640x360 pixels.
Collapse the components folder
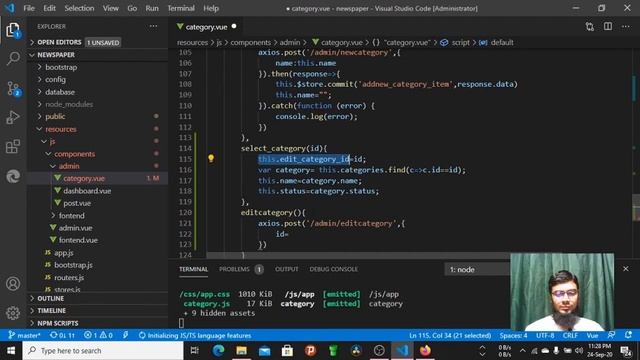coord(74,154)
